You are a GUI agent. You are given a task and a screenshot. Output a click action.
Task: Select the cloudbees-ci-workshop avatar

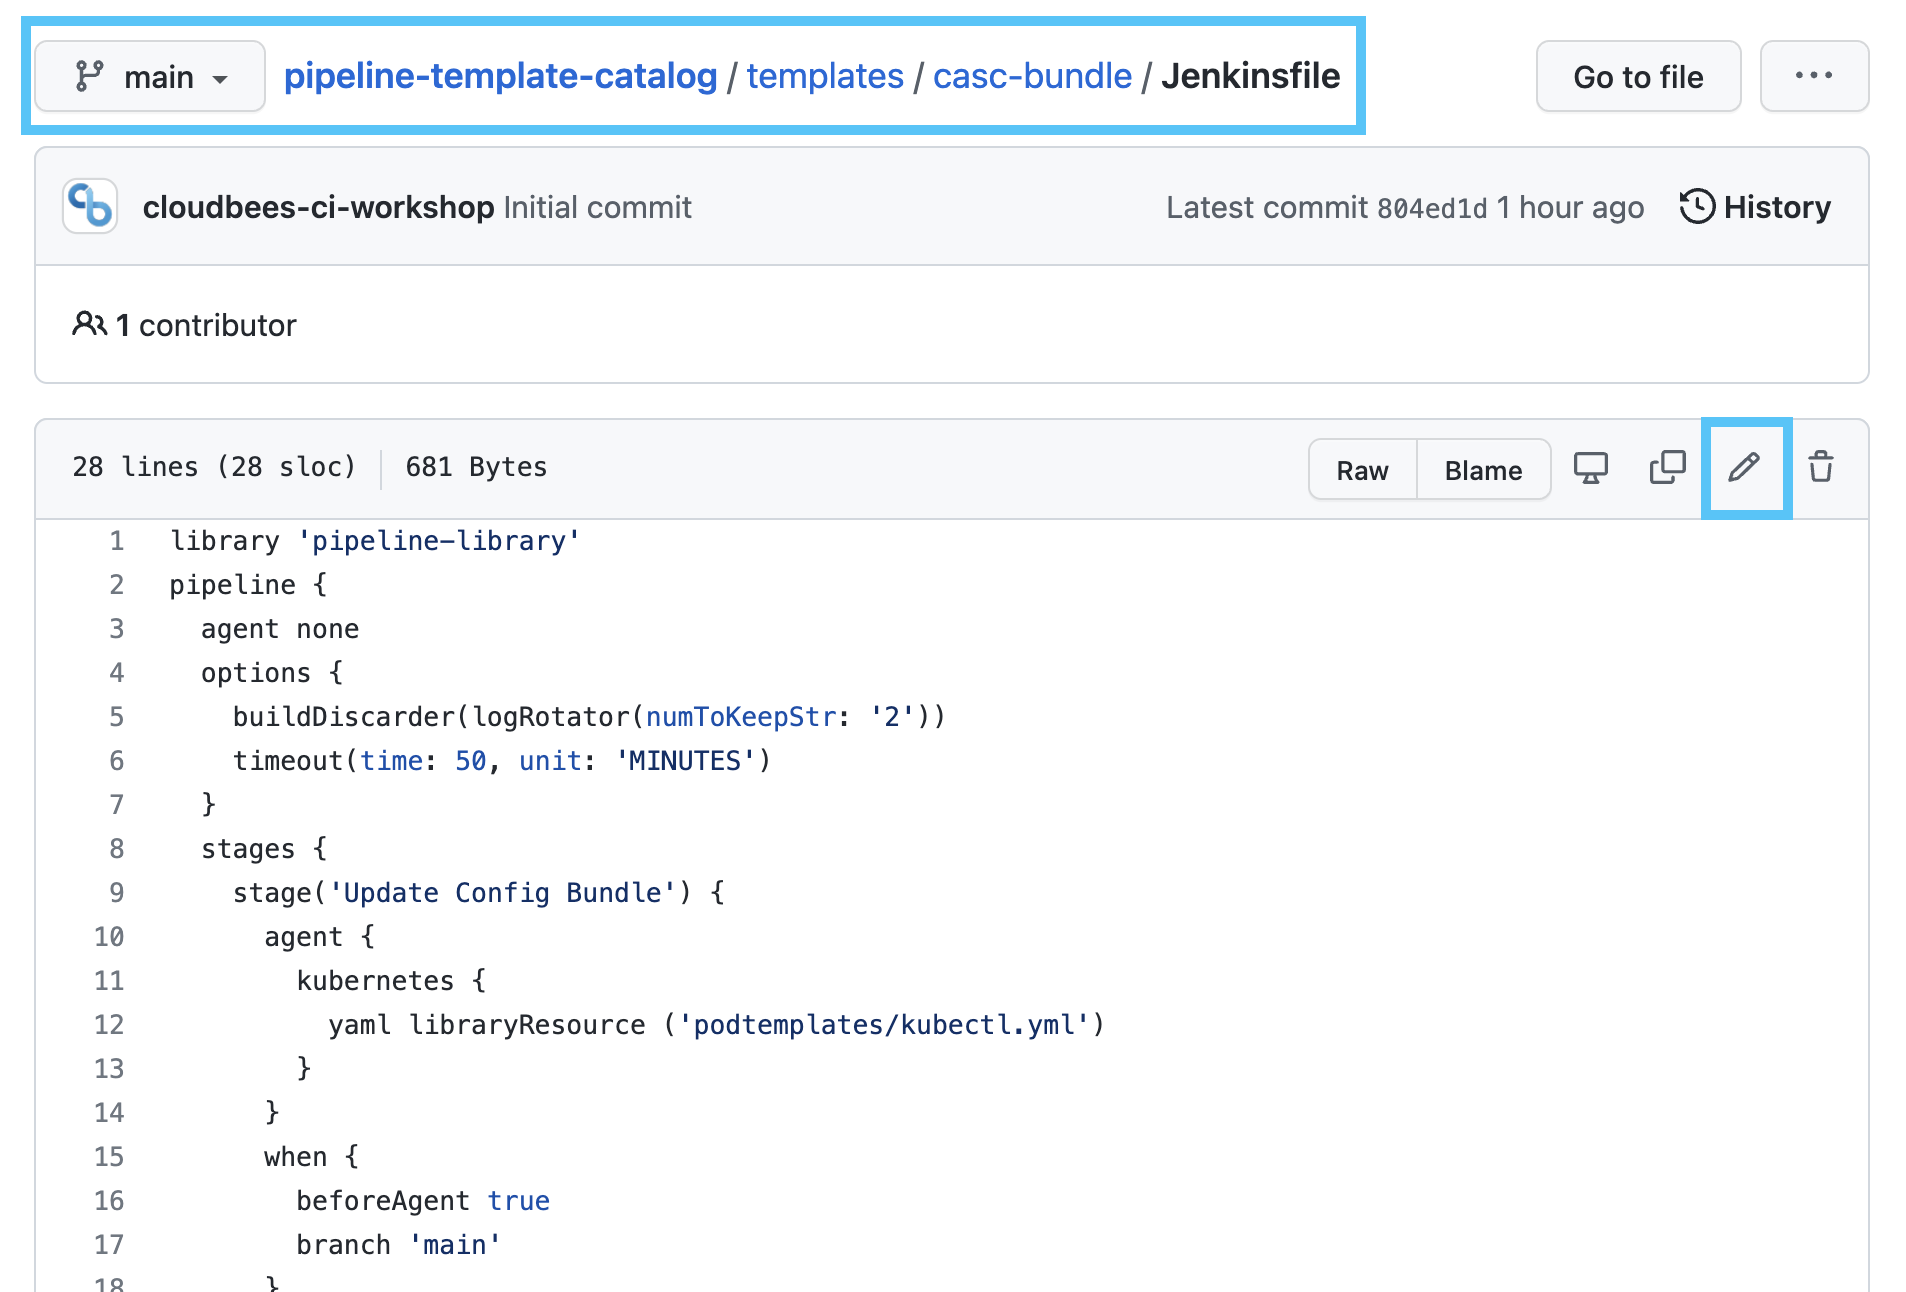(89, 206)
